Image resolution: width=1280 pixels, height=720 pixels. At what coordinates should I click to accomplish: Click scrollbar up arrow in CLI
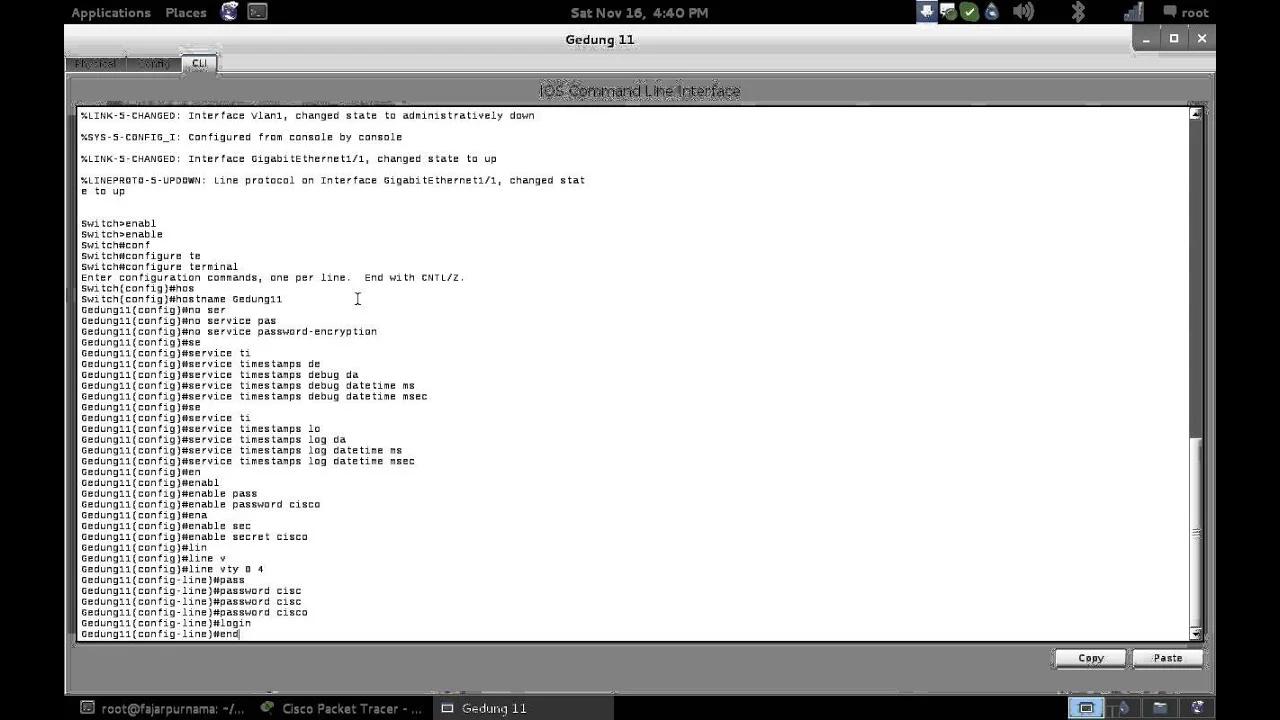(x=1195, y=114)
